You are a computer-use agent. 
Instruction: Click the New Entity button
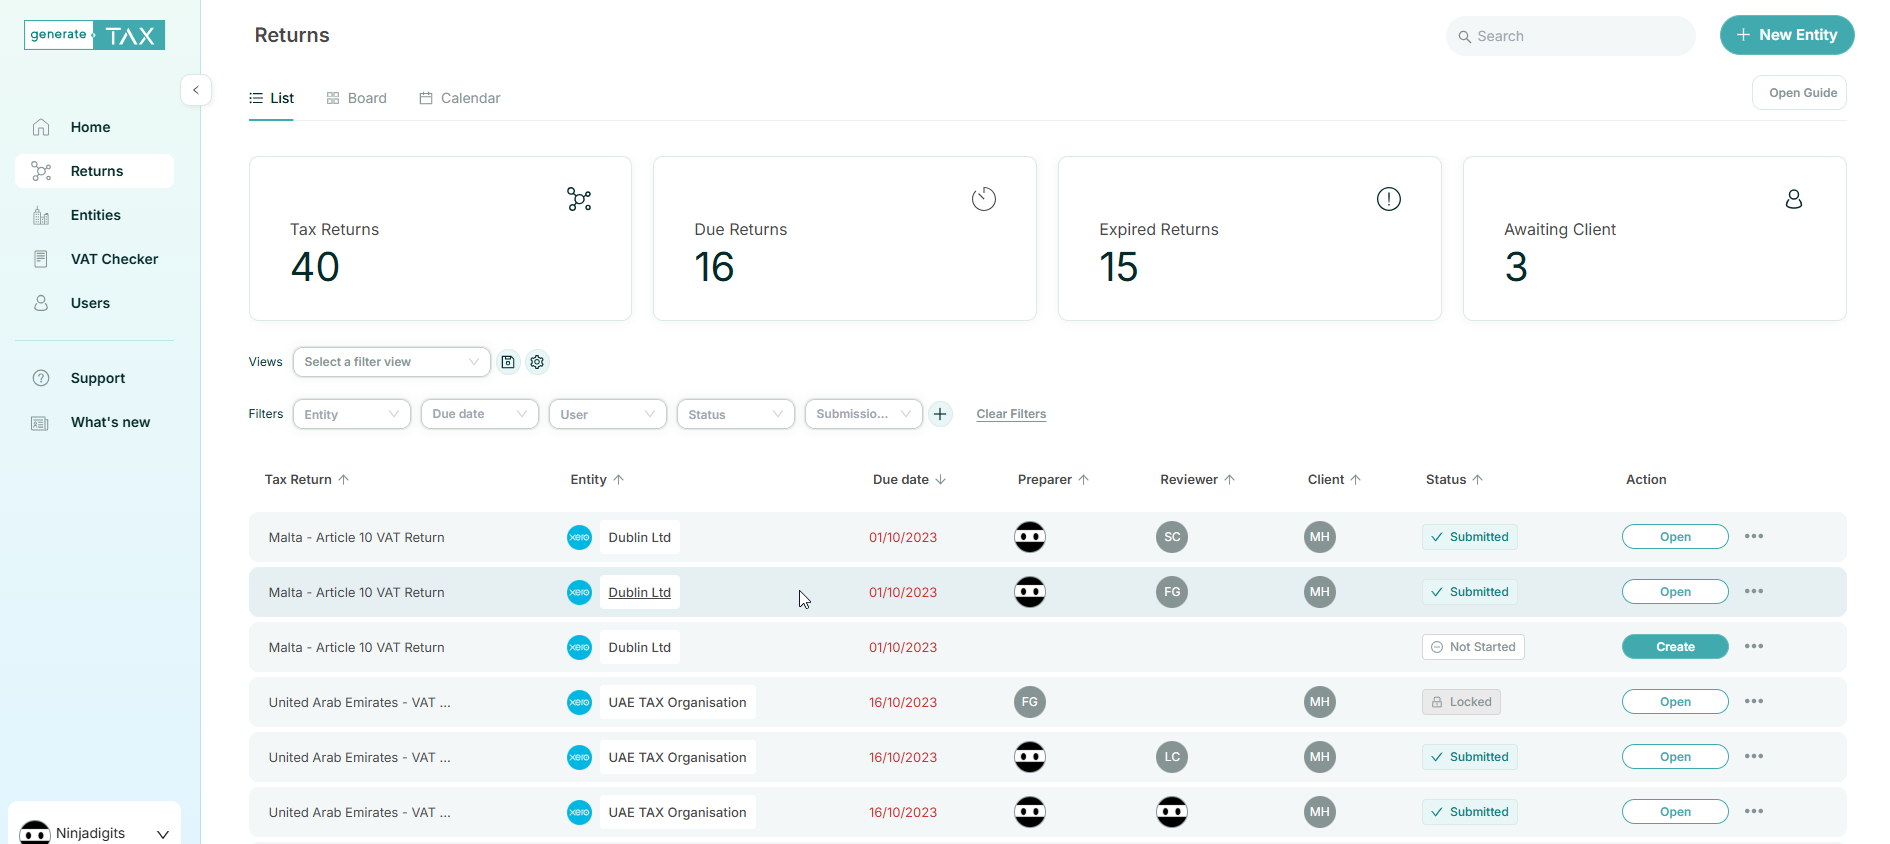pos(1786,35)
